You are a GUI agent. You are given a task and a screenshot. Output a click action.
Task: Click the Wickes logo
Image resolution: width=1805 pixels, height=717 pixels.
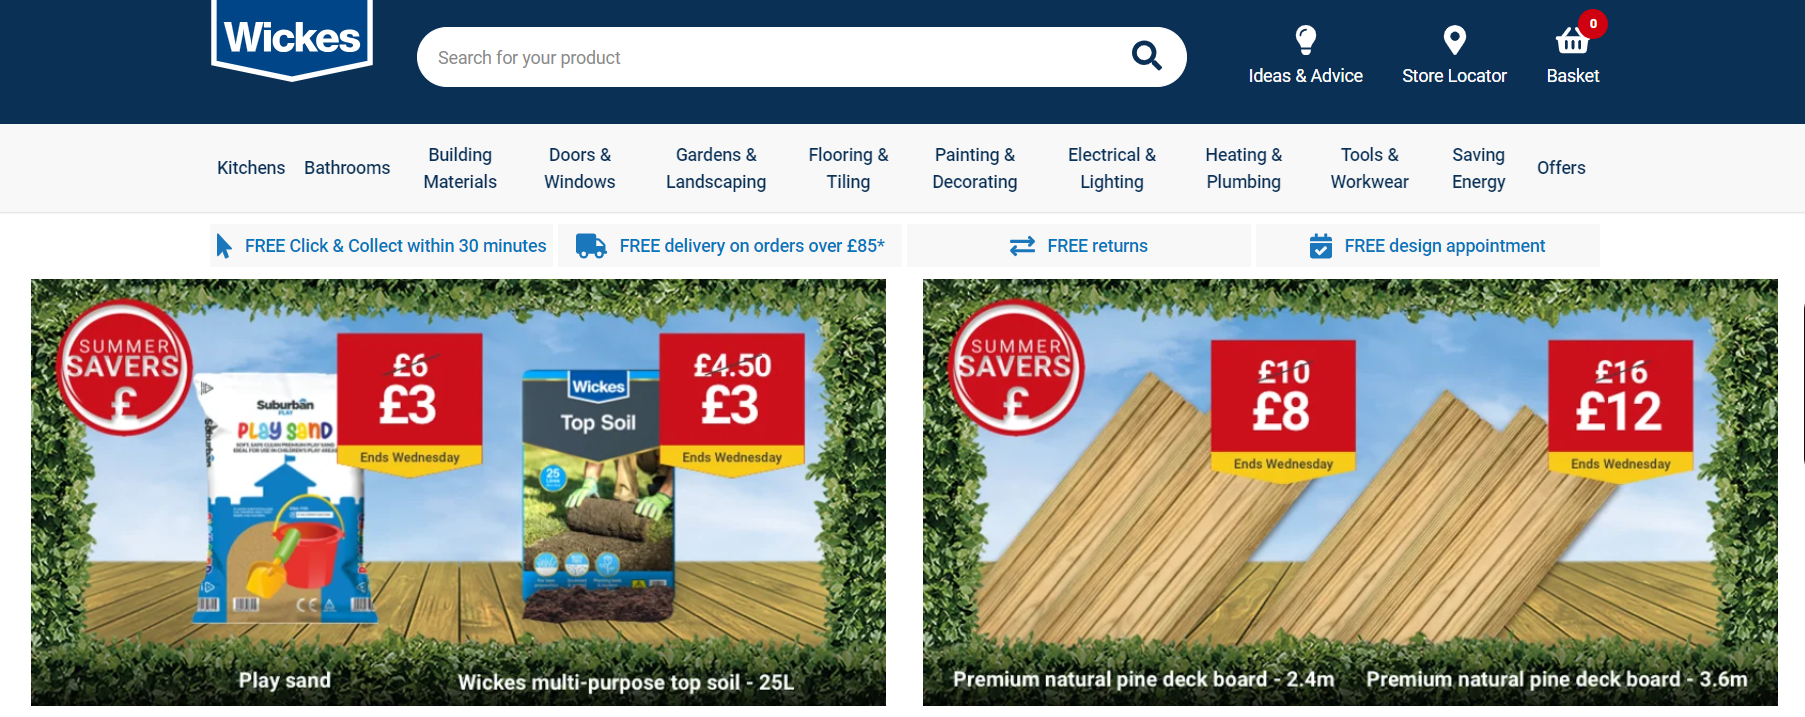tap(292, 38)
